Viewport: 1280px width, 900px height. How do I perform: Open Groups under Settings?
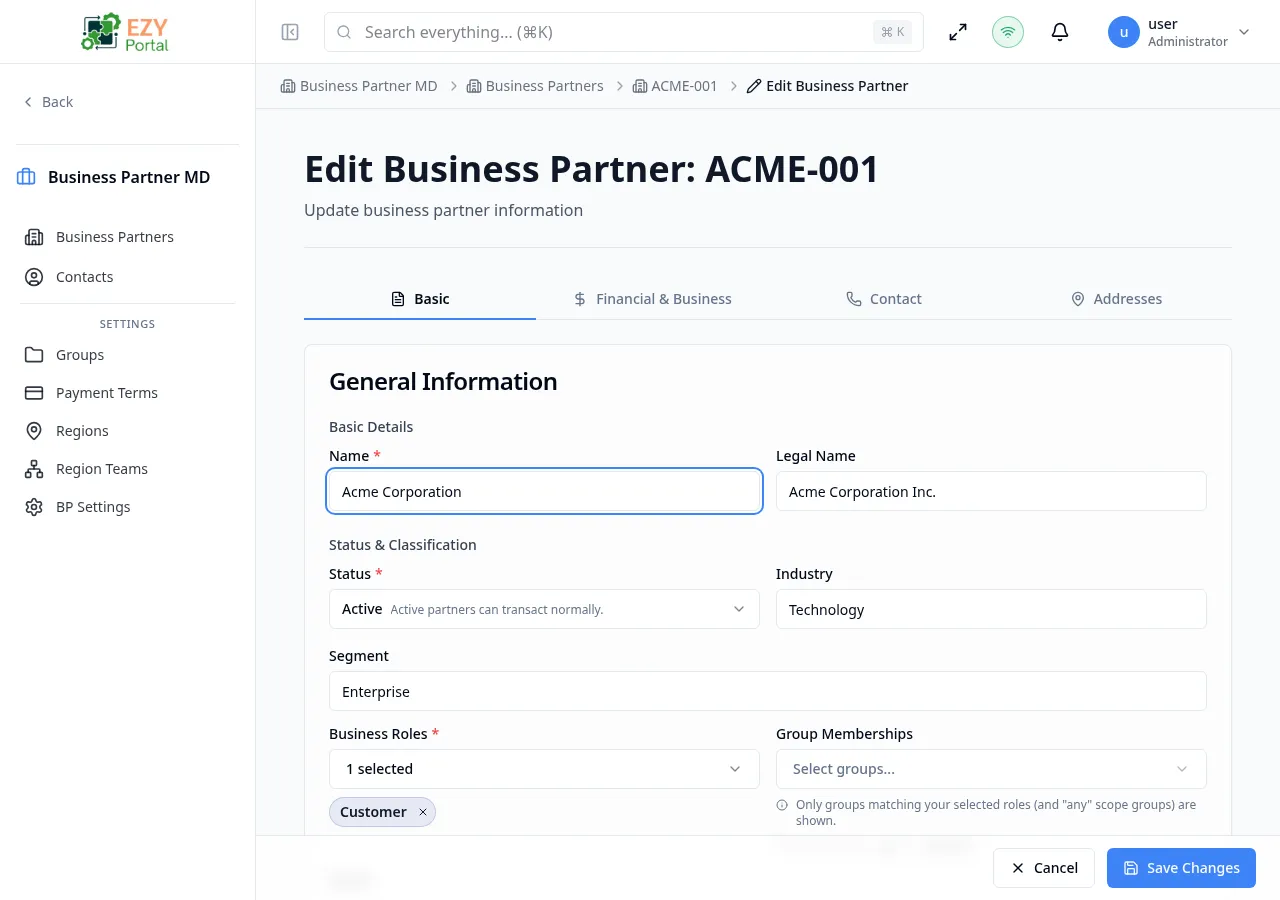pyautogui.click(x=79, y=354)
